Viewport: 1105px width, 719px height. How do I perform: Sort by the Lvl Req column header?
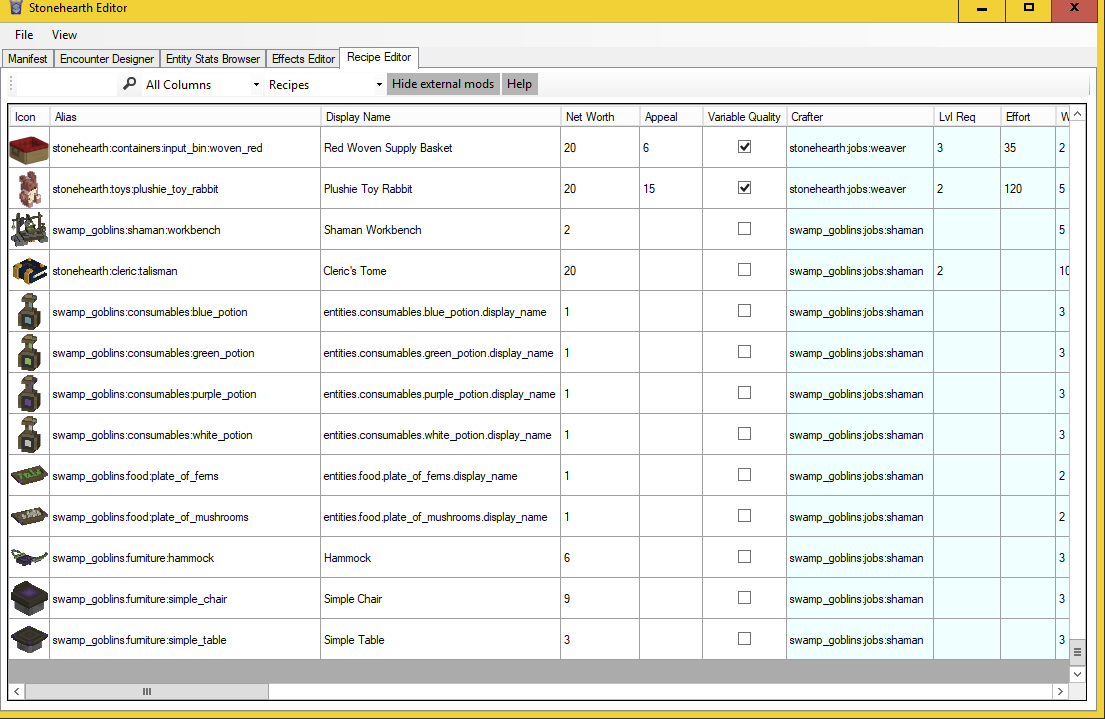967,117
